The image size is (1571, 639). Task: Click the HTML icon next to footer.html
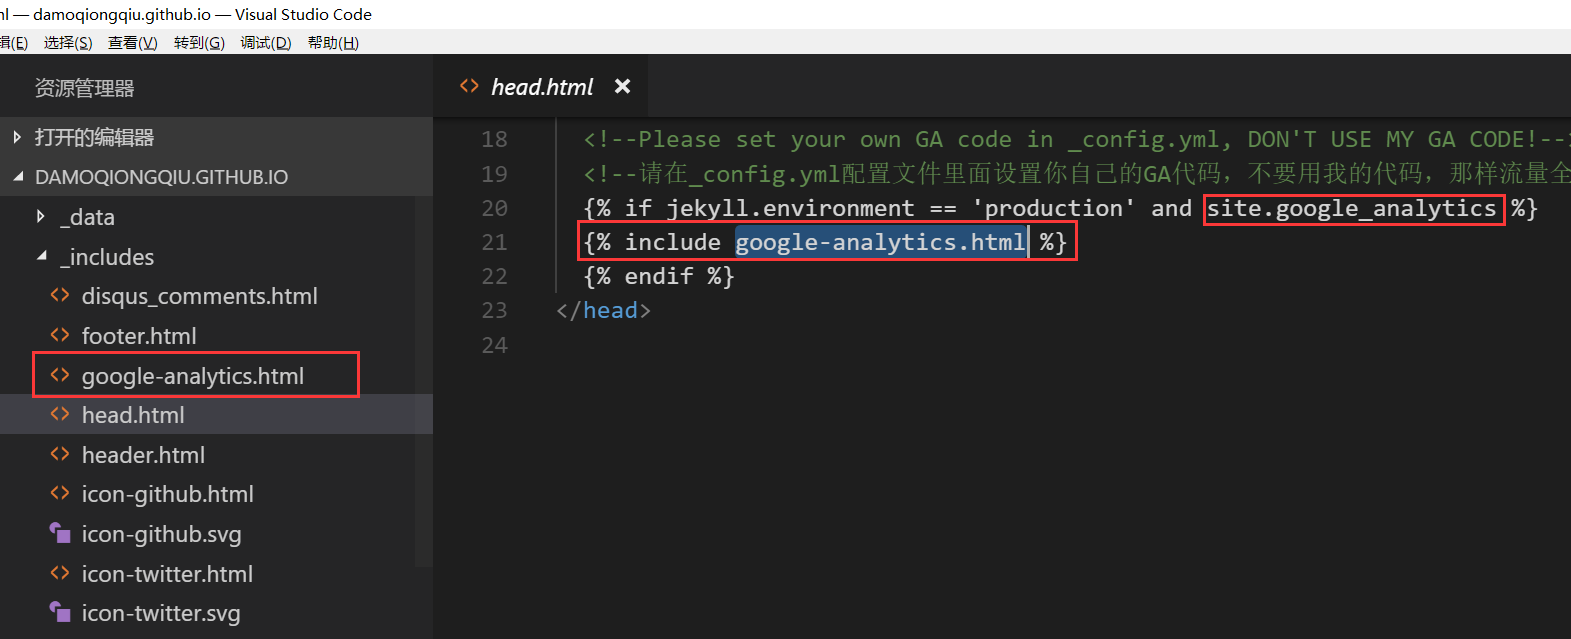pyautogui.click(x=60, y=335)
